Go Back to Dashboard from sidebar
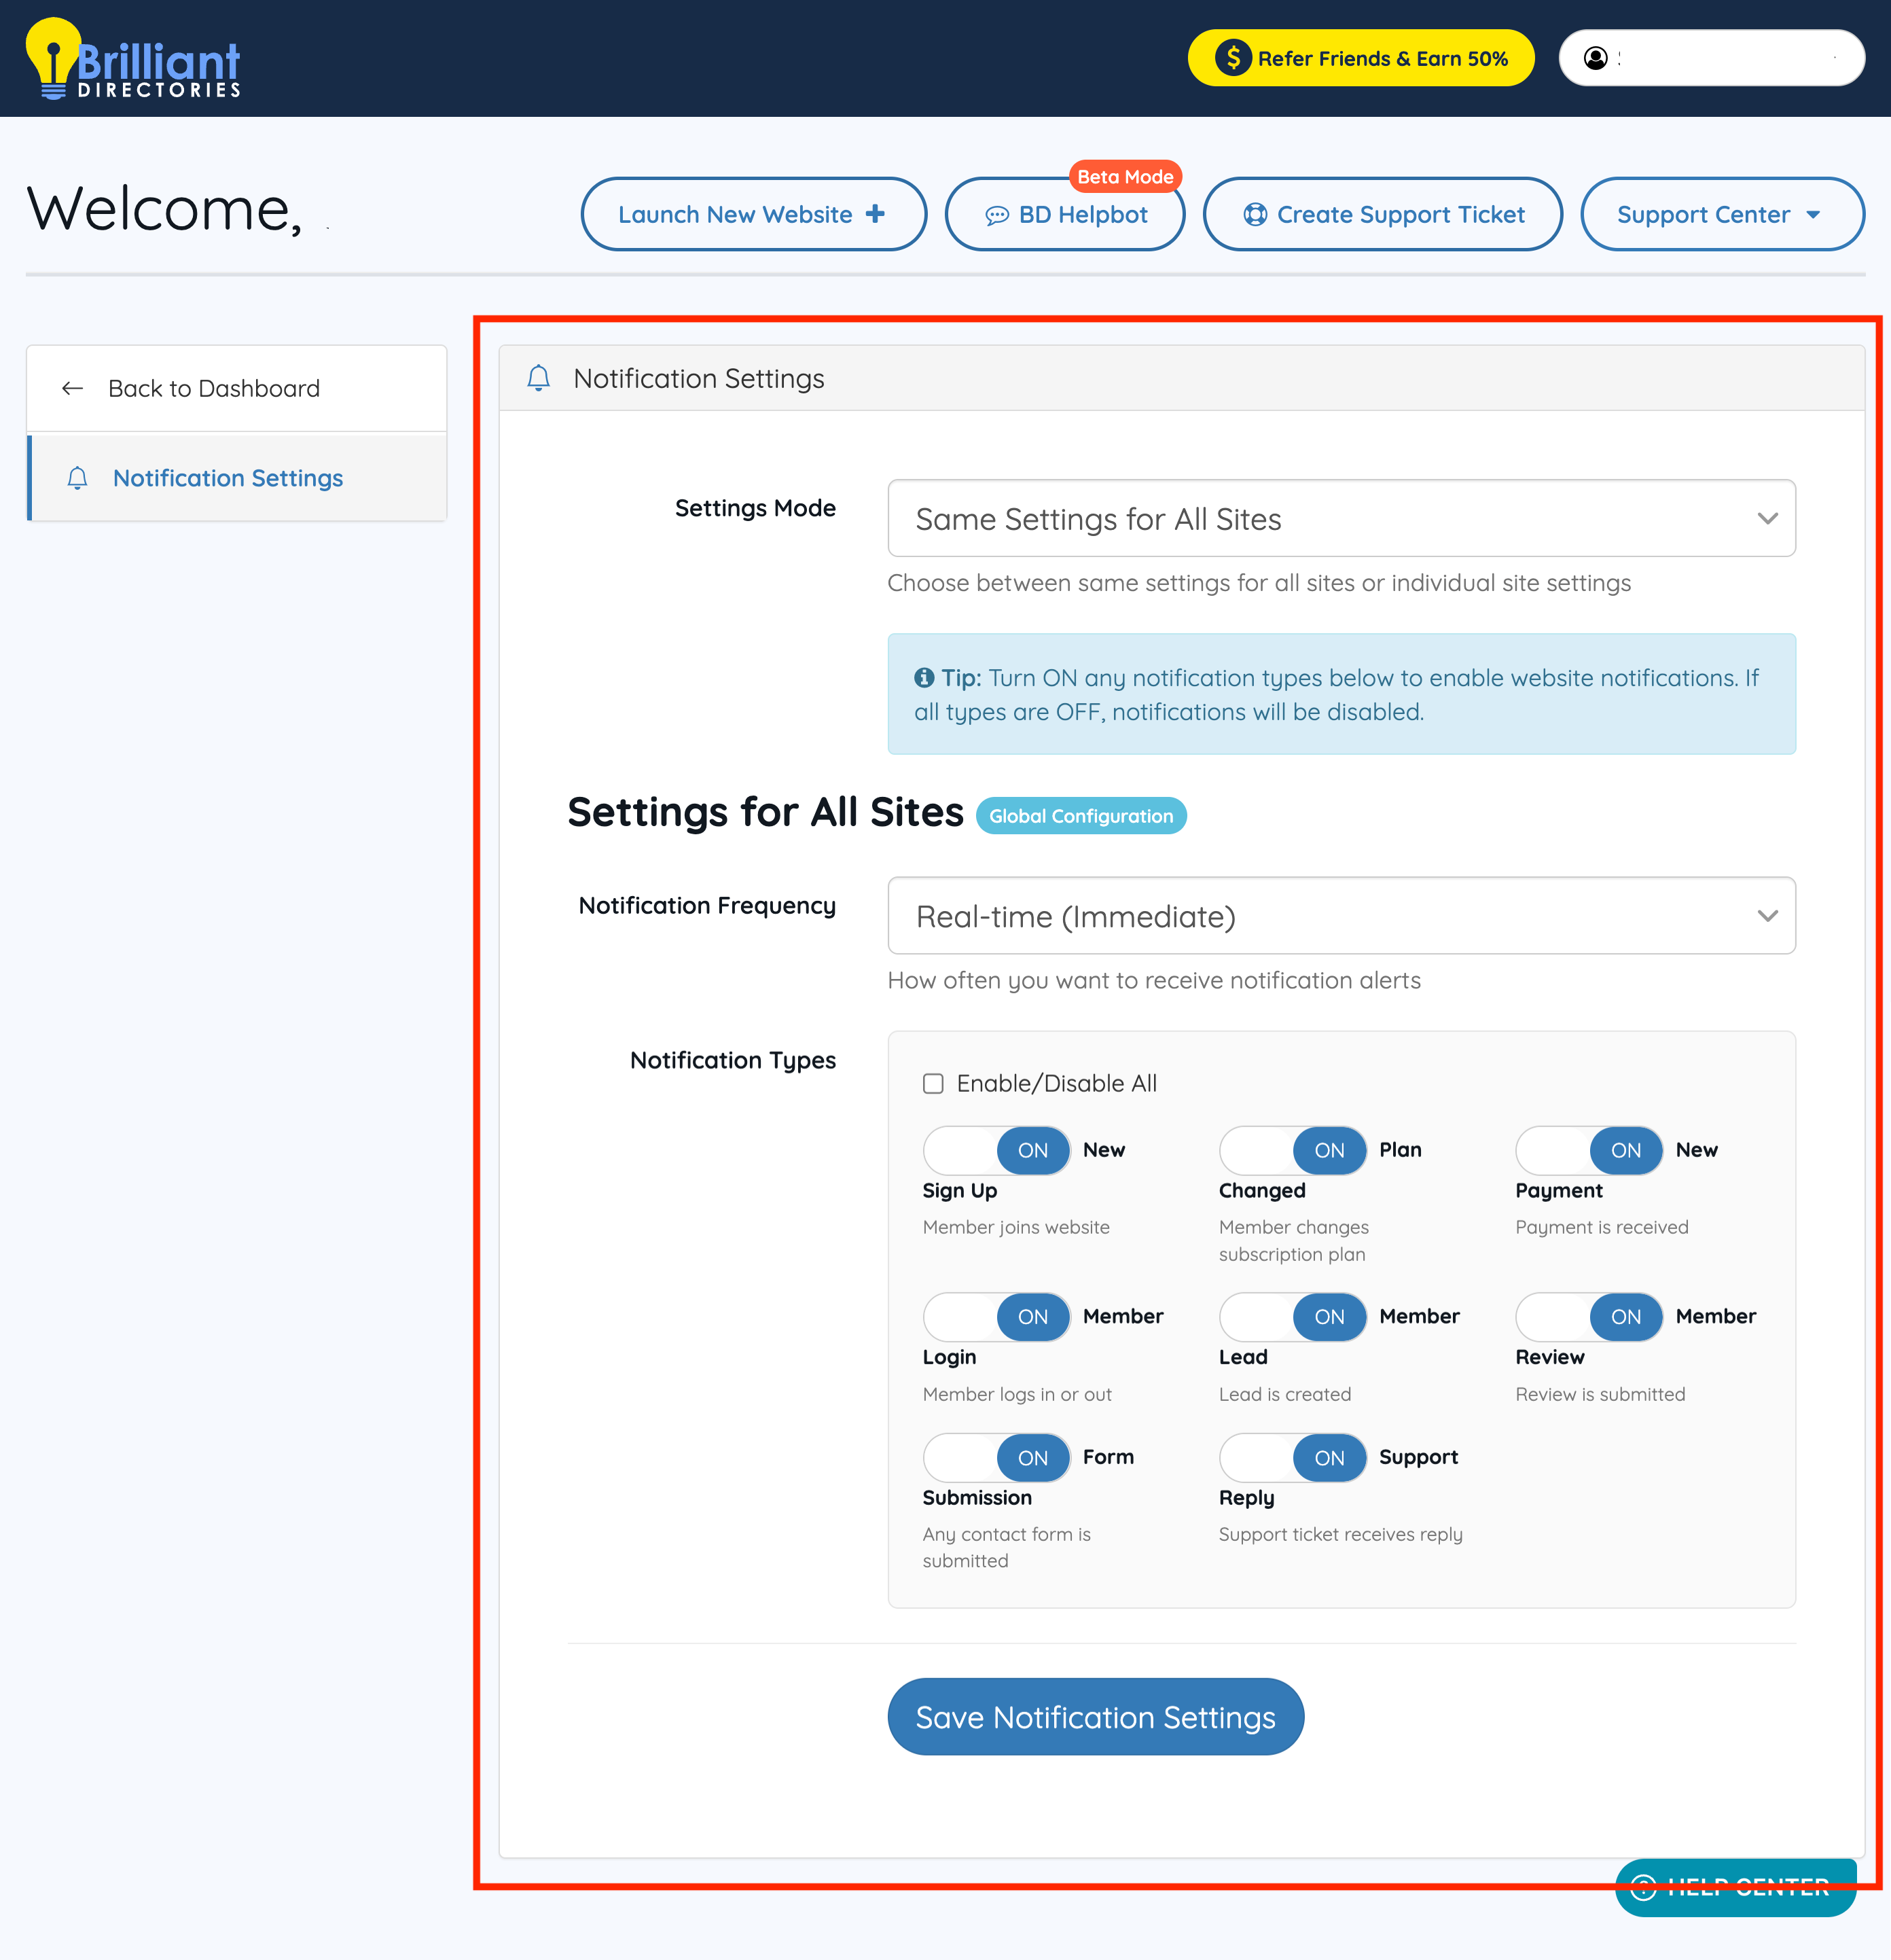1891x1960 pixels. point(214,388)
